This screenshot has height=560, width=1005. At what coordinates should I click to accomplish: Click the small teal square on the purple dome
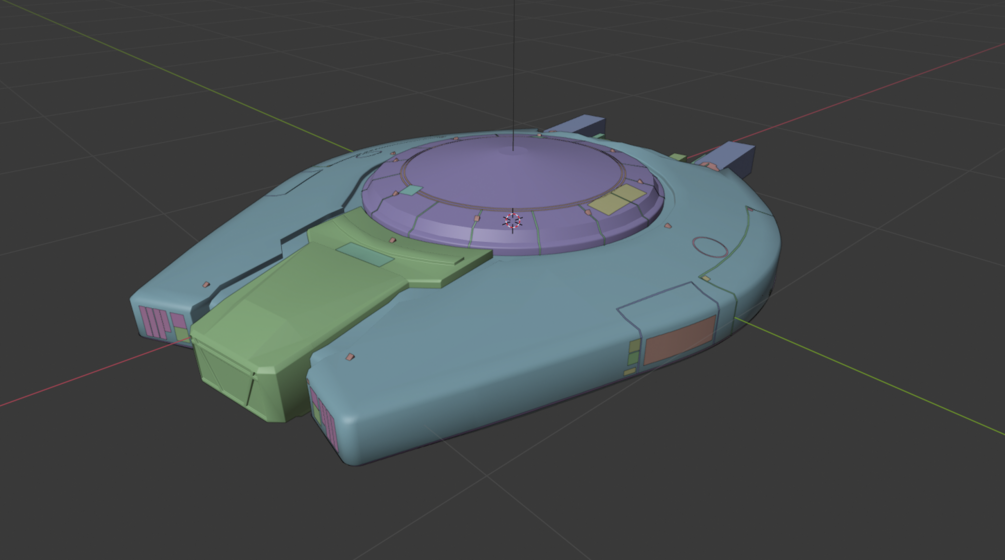click(x=411, y=190)
